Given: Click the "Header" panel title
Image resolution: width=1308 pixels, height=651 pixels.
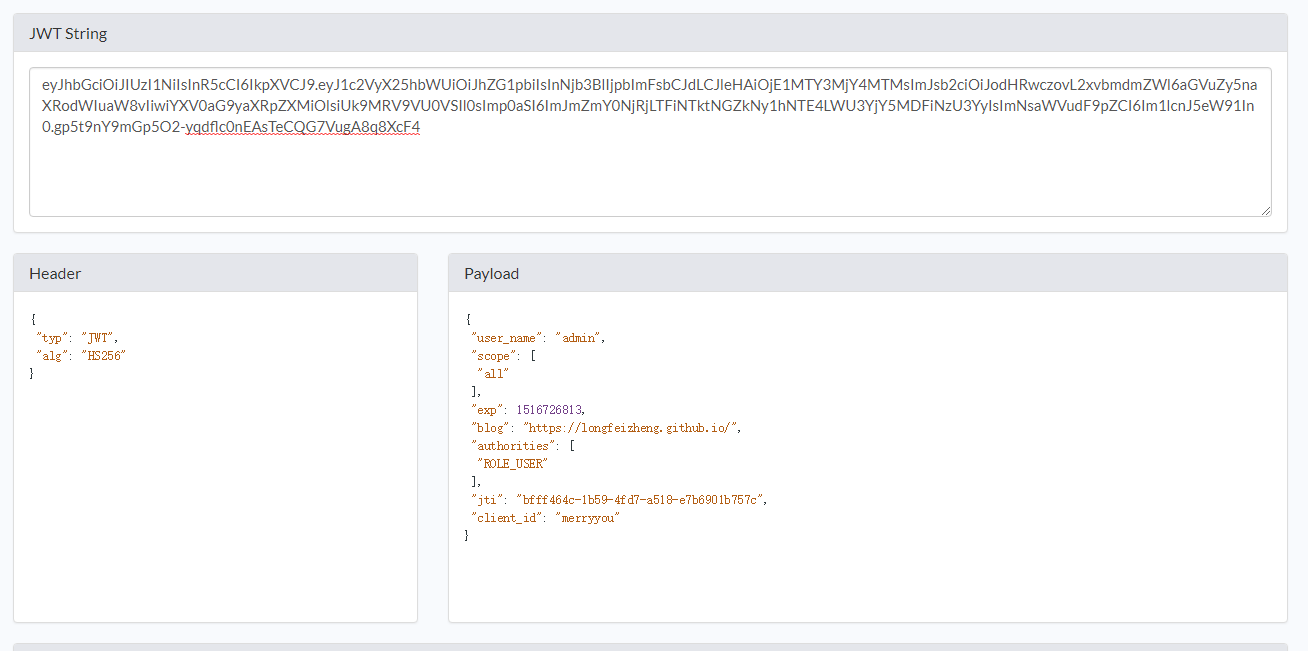Looking at the screenshot, I should 55,273.
